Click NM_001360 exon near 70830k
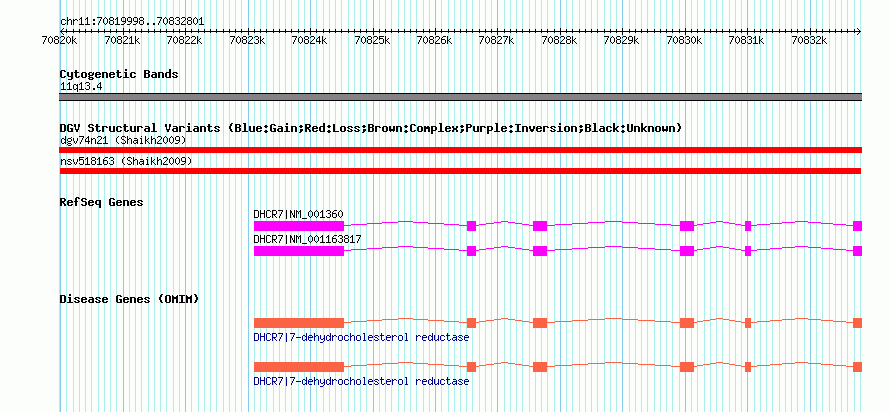 click(x=687, y=226)
